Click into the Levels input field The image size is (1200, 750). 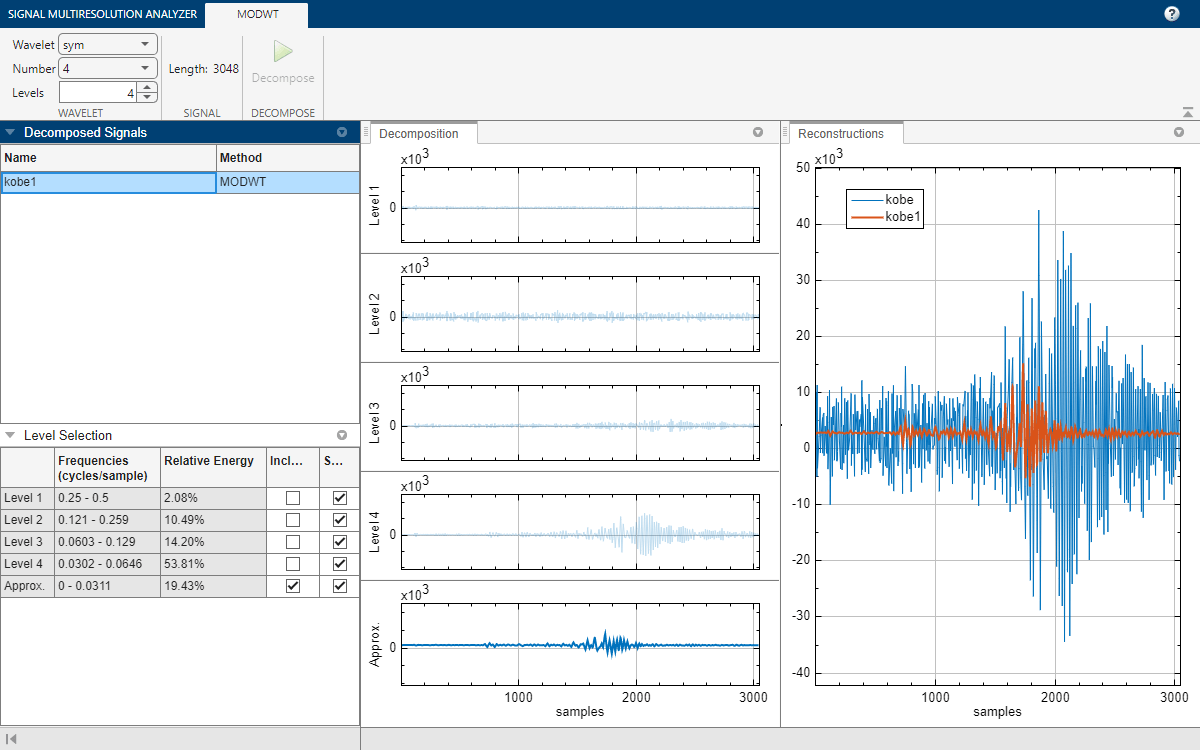(98, 92)
